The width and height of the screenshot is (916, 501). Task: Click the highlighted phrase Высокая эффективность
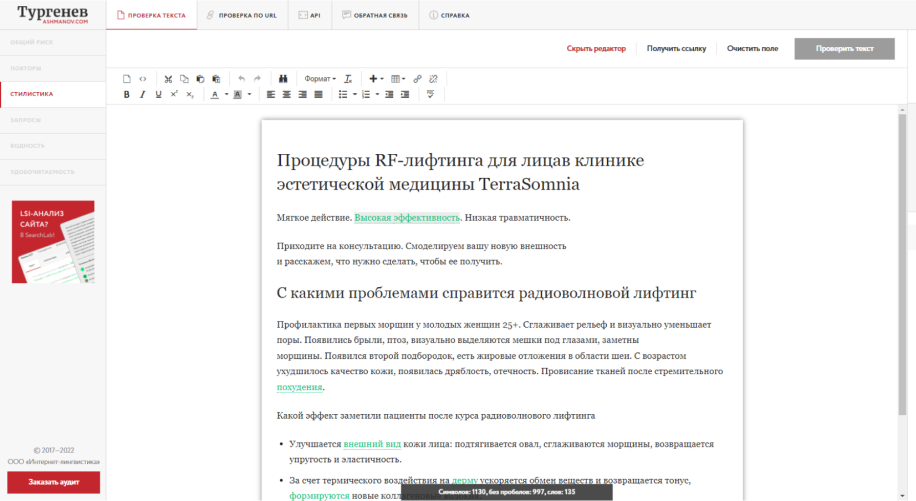tap(407, 218)
